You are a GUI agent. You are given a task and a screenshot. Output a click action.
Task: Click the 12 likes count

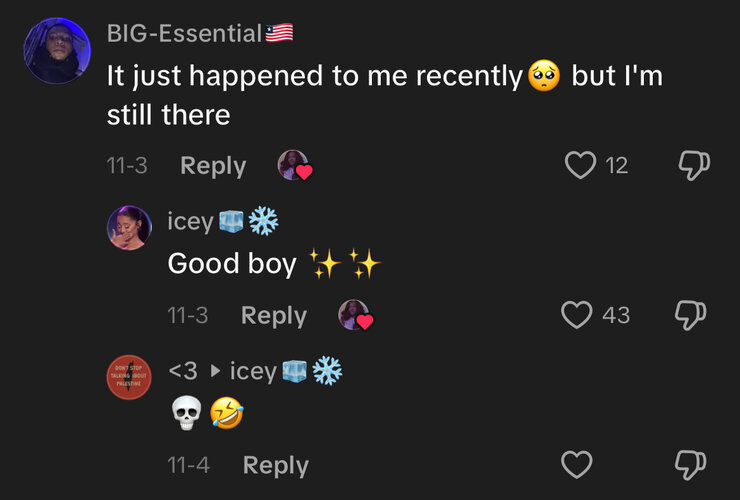point(617,166)
